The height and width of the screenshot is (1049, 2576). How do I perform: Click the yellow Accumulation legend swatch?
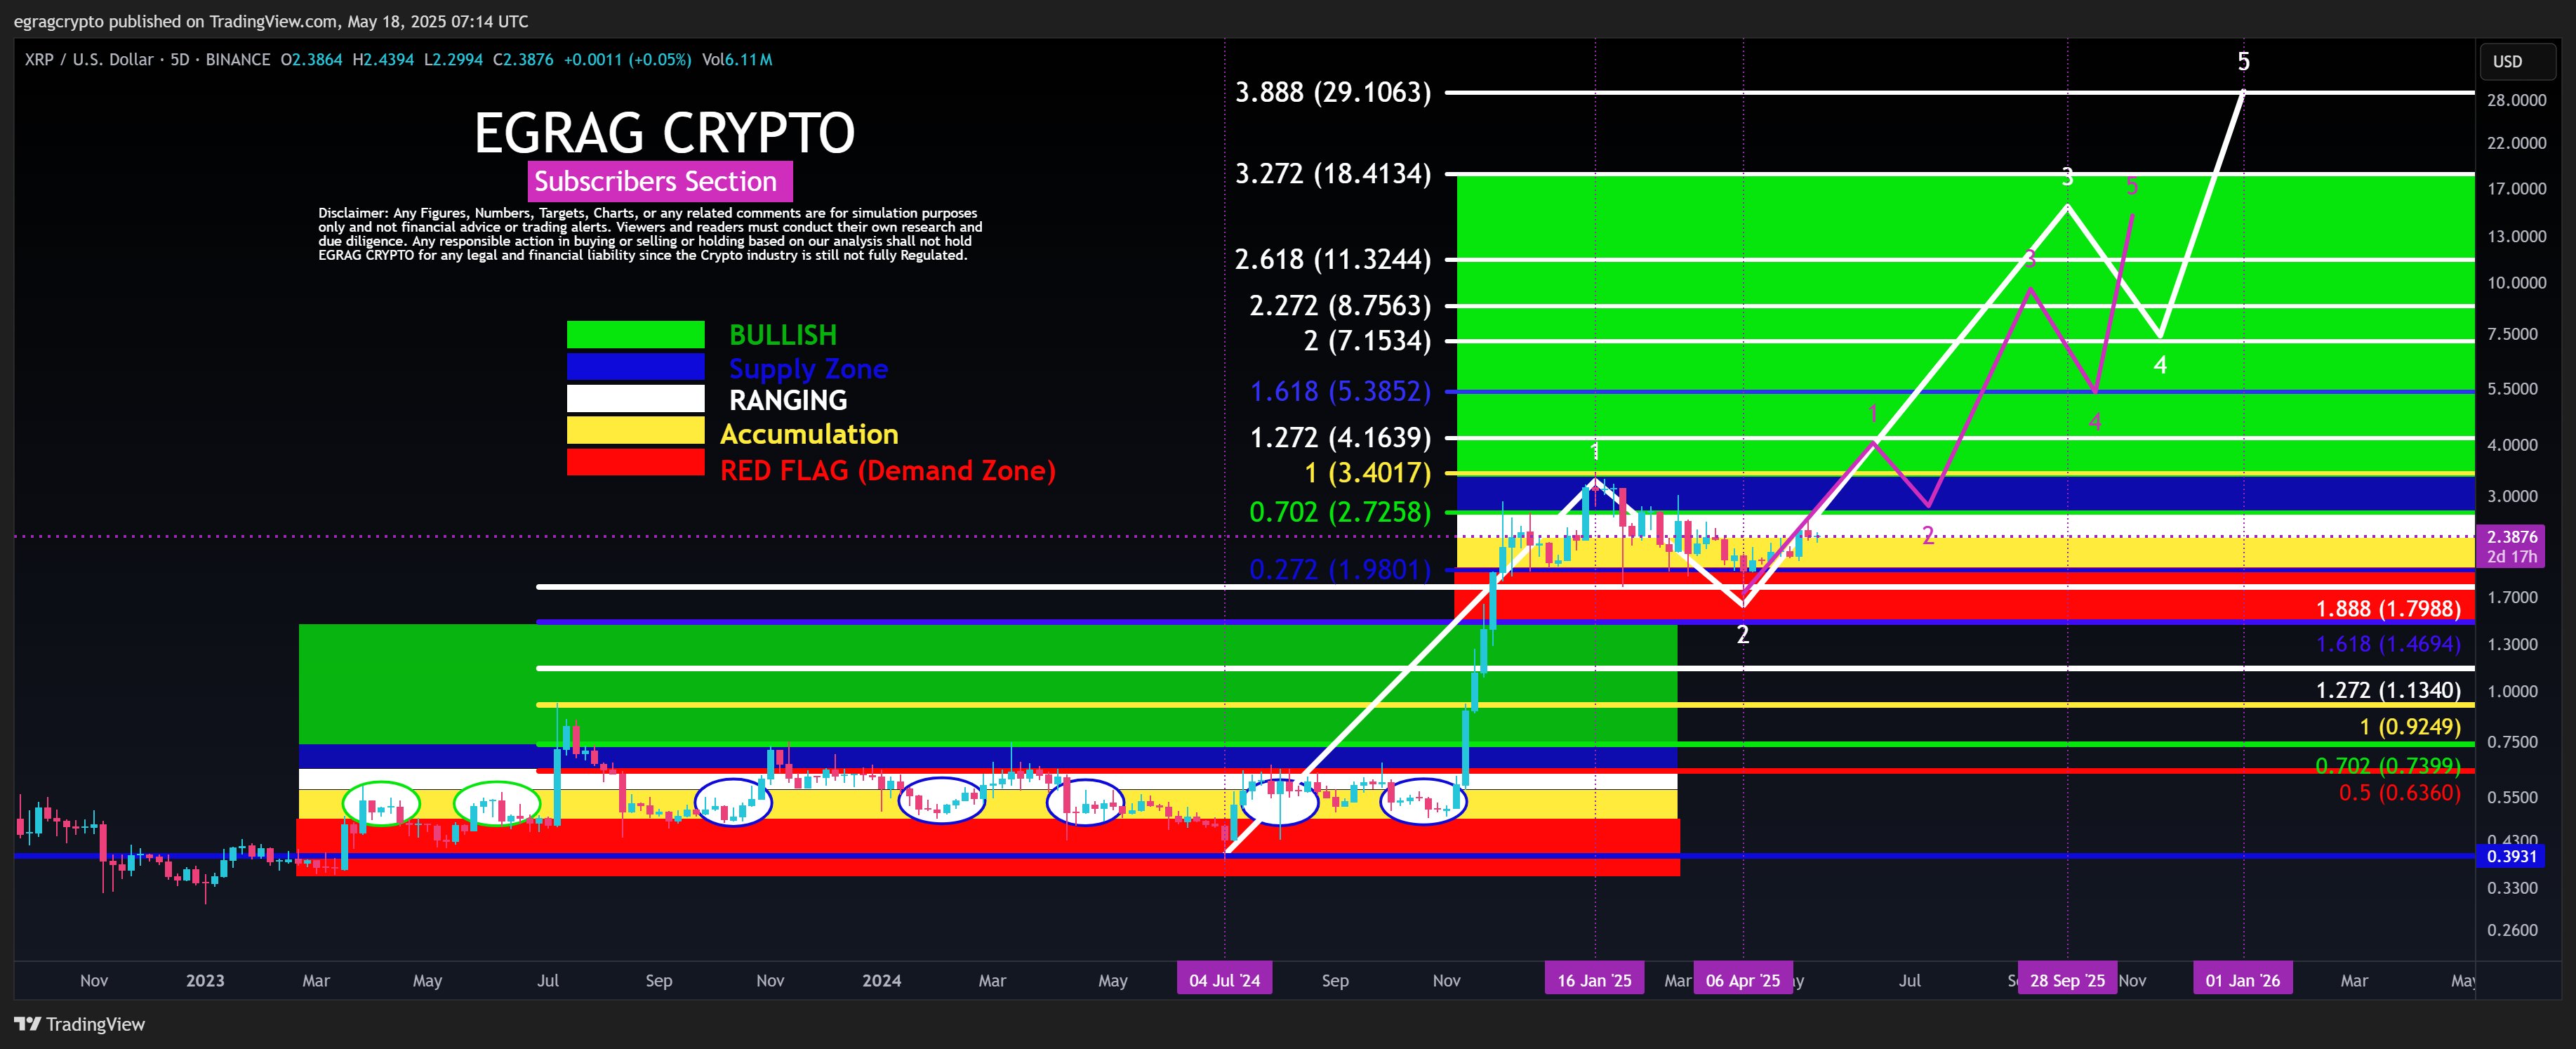635,431
